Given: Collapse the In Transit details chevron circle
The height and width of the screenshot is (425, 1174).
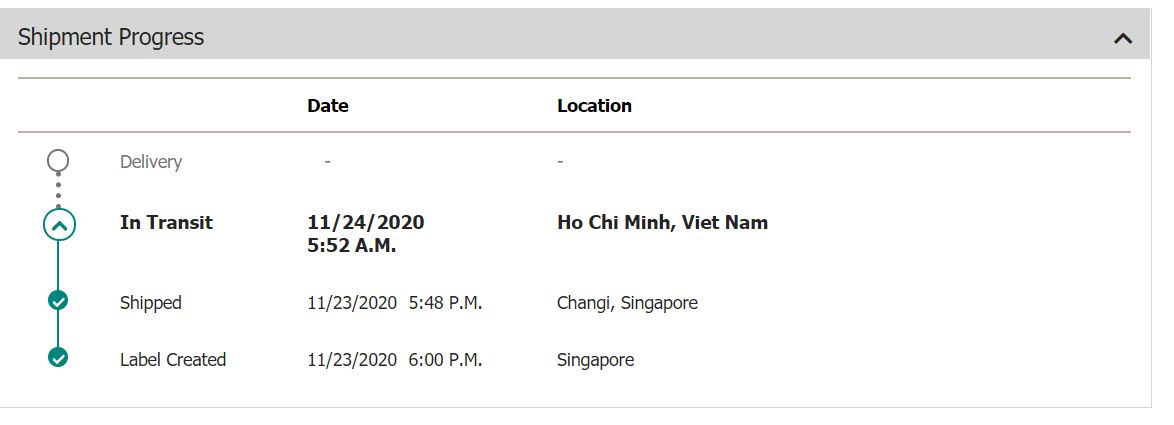Looking at the screenshot, I should 59,224.
